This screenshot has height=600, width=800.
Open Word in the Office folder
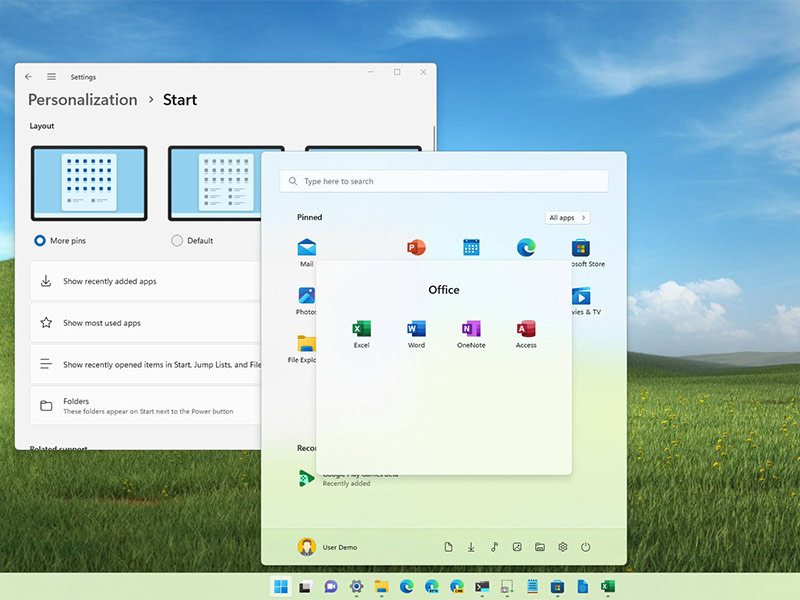coord(416,334)
